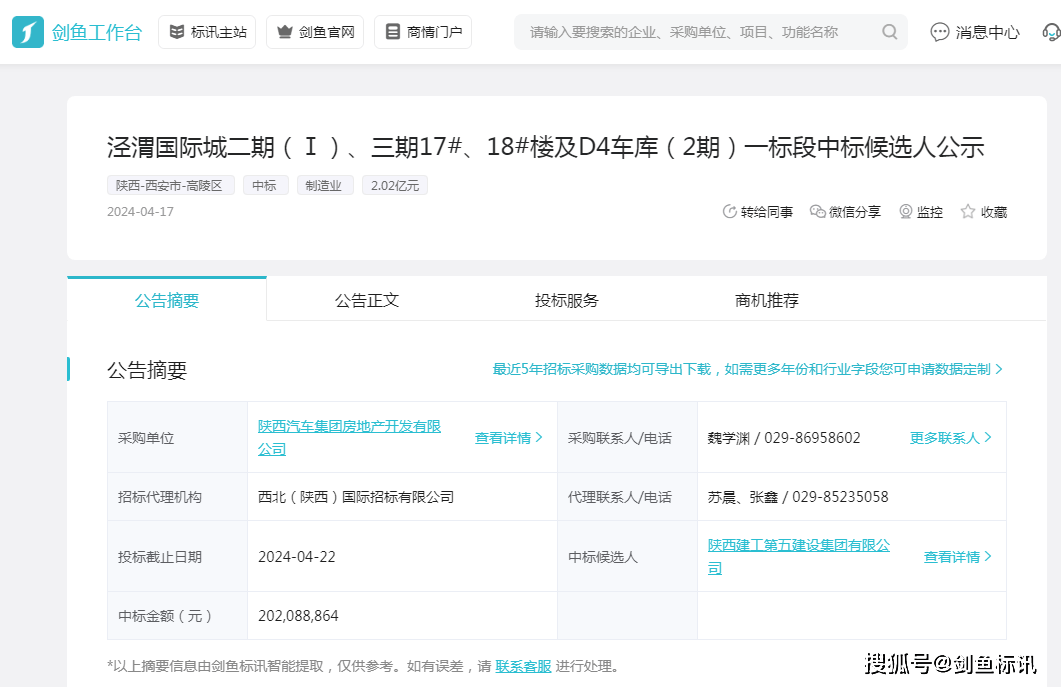The height and width of the screenshot is (687, 1061).
Task: Click the 消息中心 label
Action: click(x=987, y=32)
